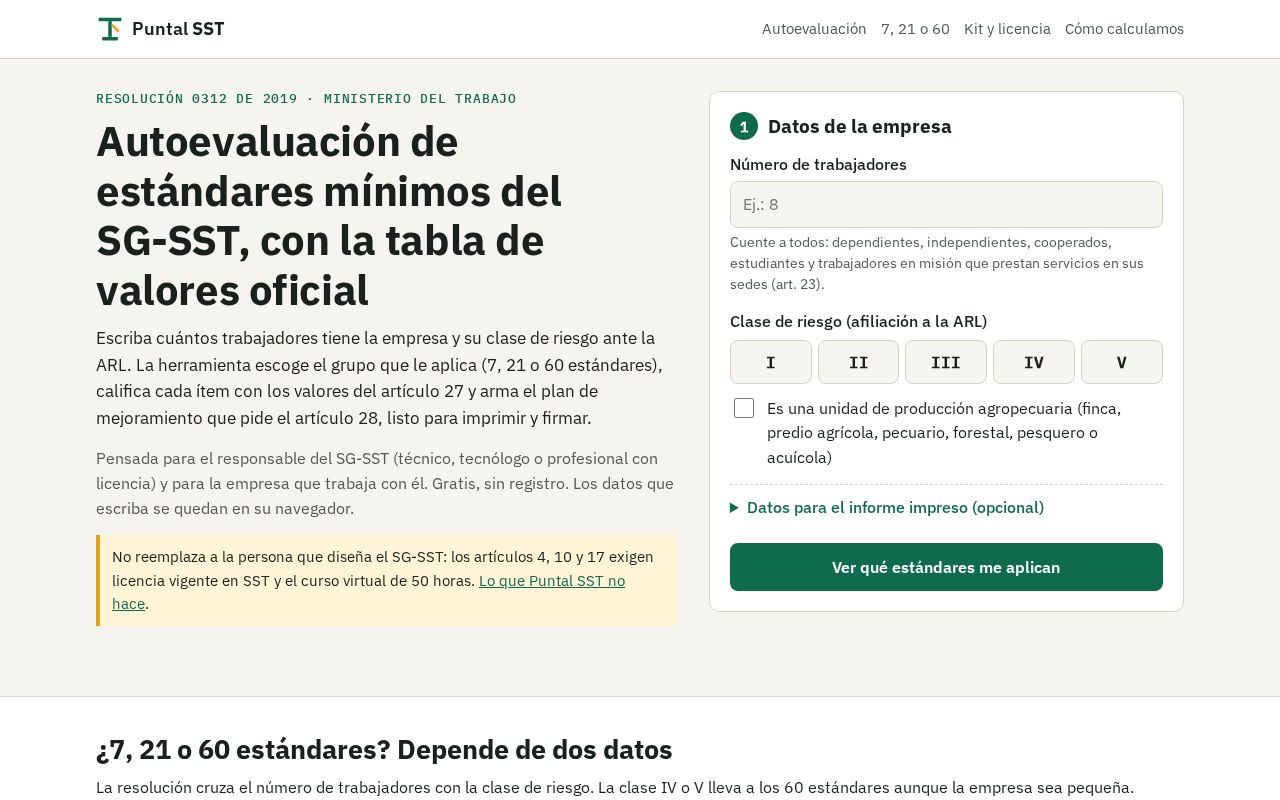Click the Datos de la empresa heading
The height and width of the screenshot is (800, 1280).
tap(860, 126)
